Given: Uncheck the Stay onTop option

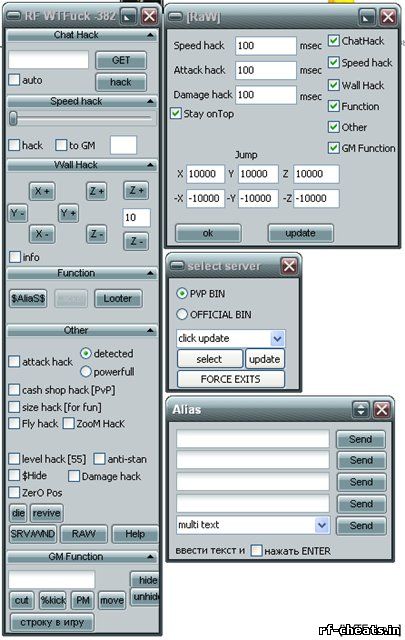Looking at the screenshot, I should (x=176, y=113).
